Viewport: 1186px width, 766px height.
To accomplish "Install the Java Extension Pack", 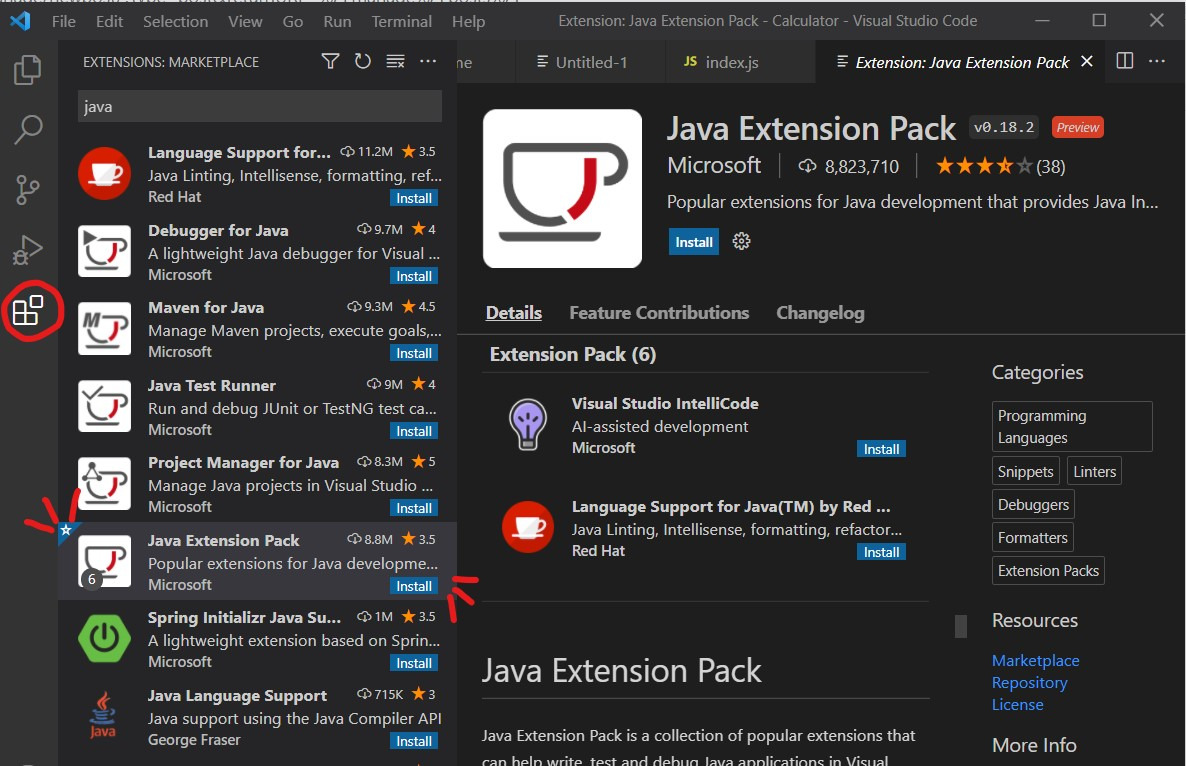I will click(693, 241).
